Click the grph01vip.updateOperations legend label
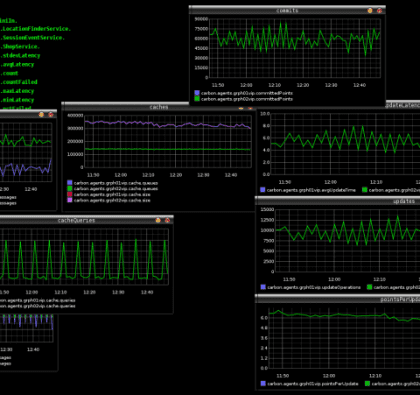The width and height of the screenshot is (420, 395). point(314,287)
